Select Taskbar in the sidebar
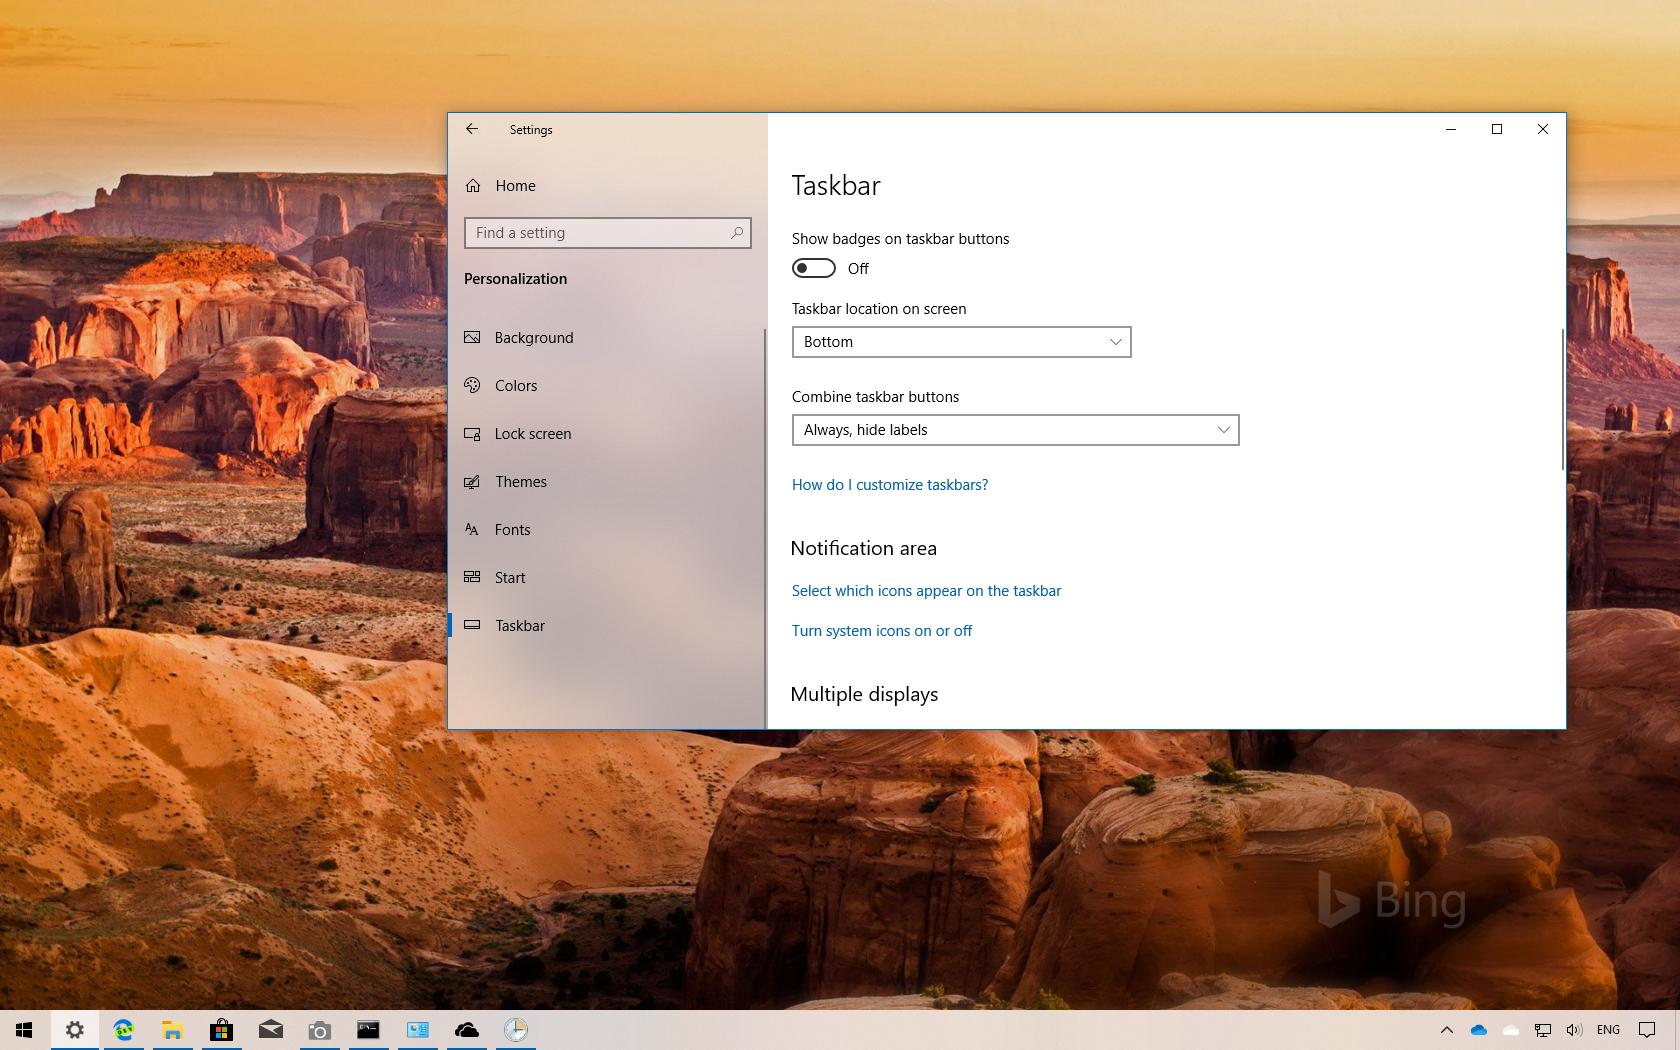Viewport: 1680px width, 1050px height. pyautogui.click(x=606, y=626)
